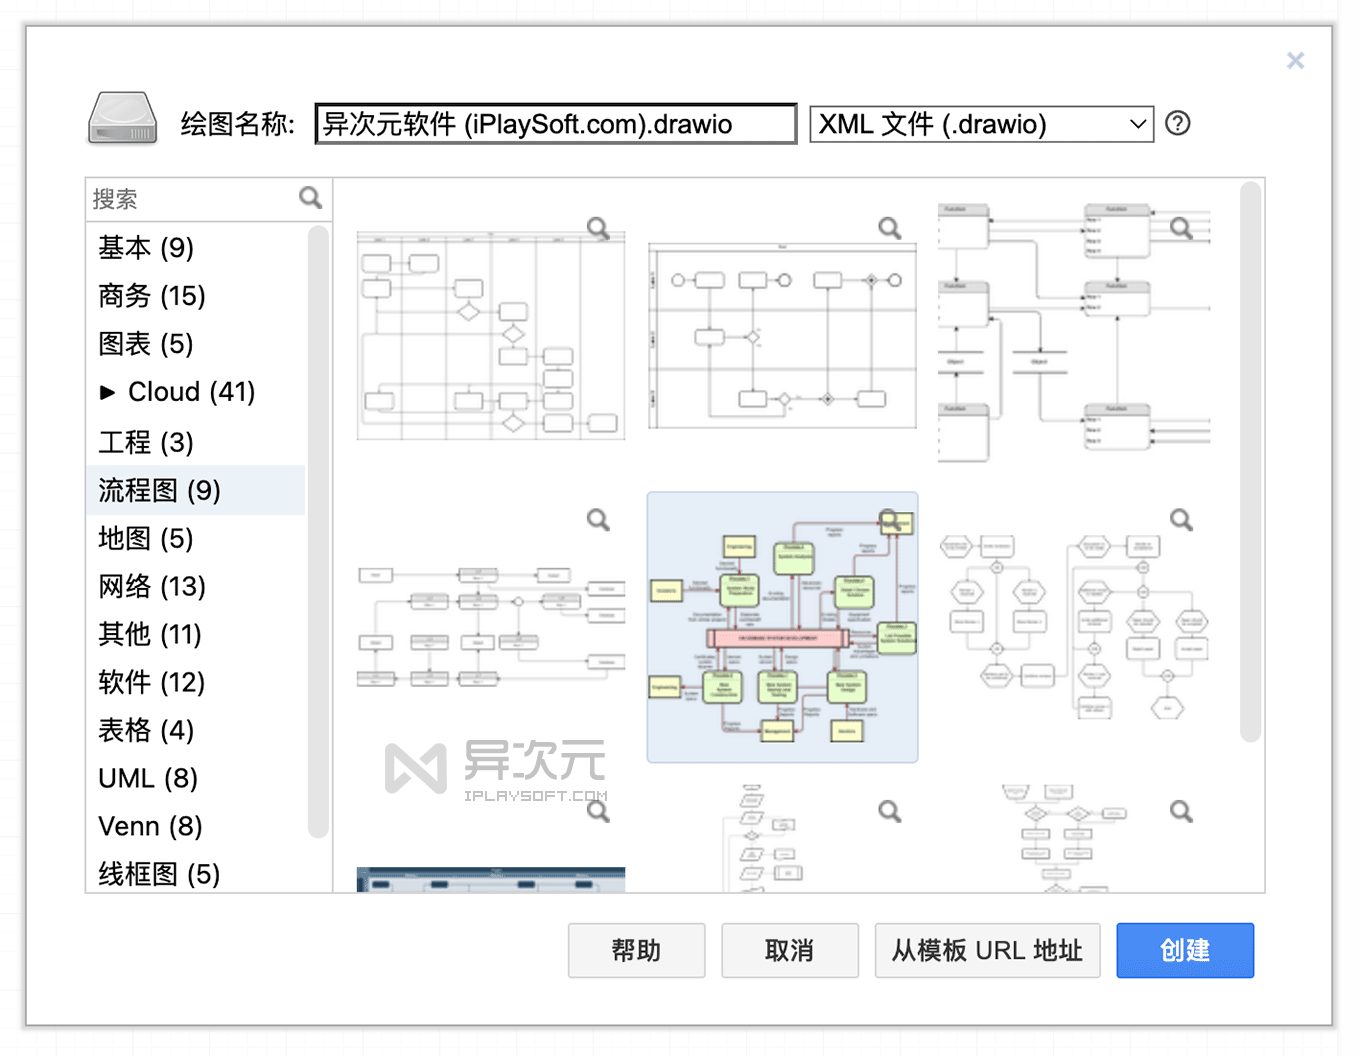Focus the 绘图名称 filename input field

(x=556, y=124)
